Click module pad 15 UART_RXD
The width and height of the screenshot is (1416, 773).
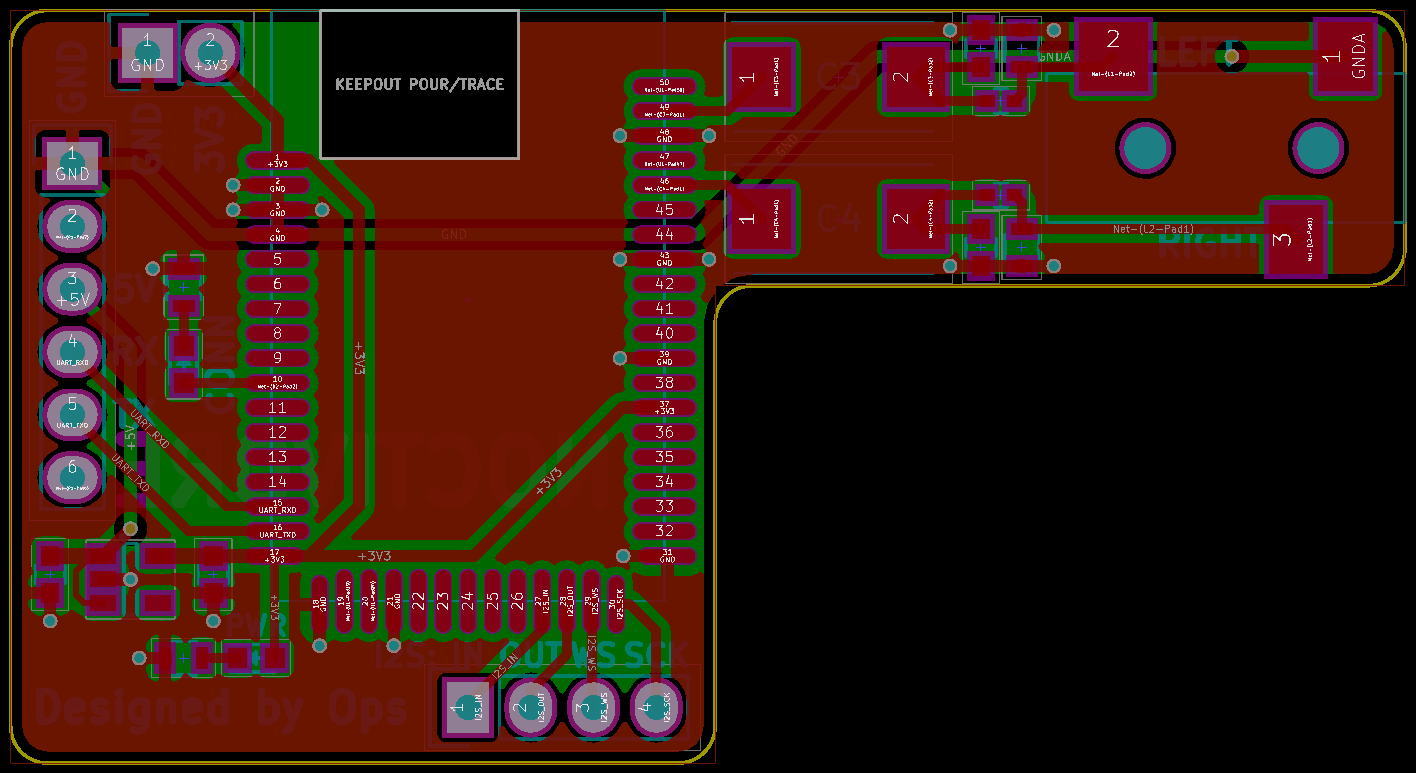coord(278,506)
